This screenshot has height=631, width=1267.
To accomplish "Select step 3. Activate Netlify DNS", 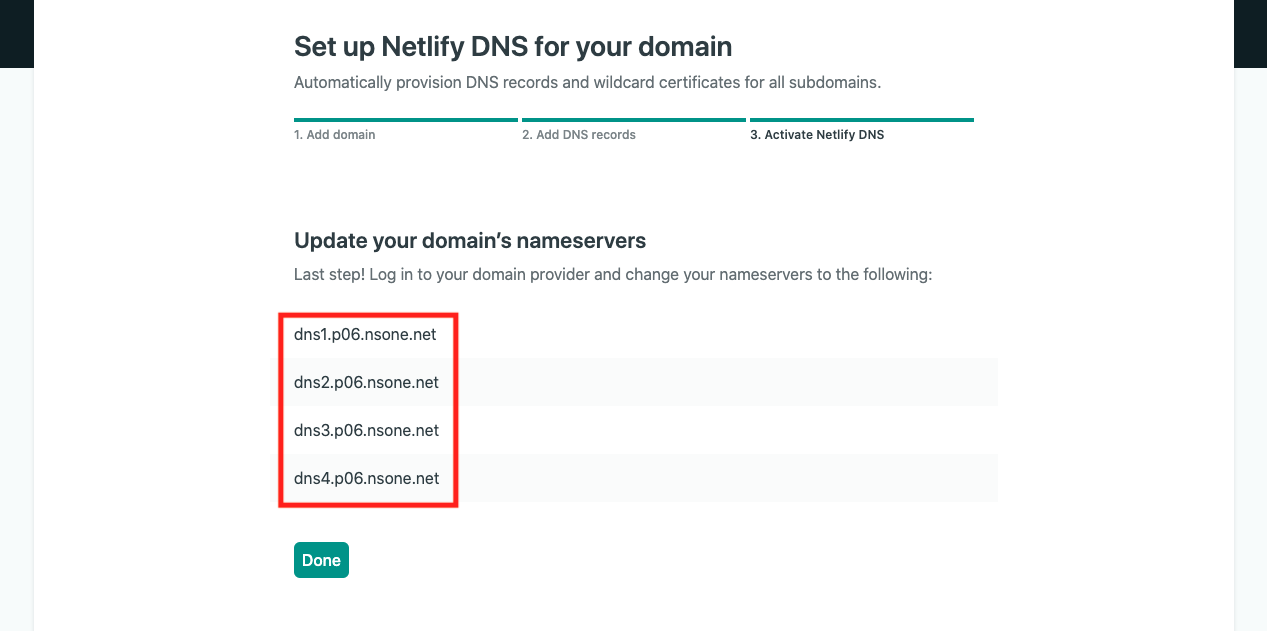I will click(817, 134).
